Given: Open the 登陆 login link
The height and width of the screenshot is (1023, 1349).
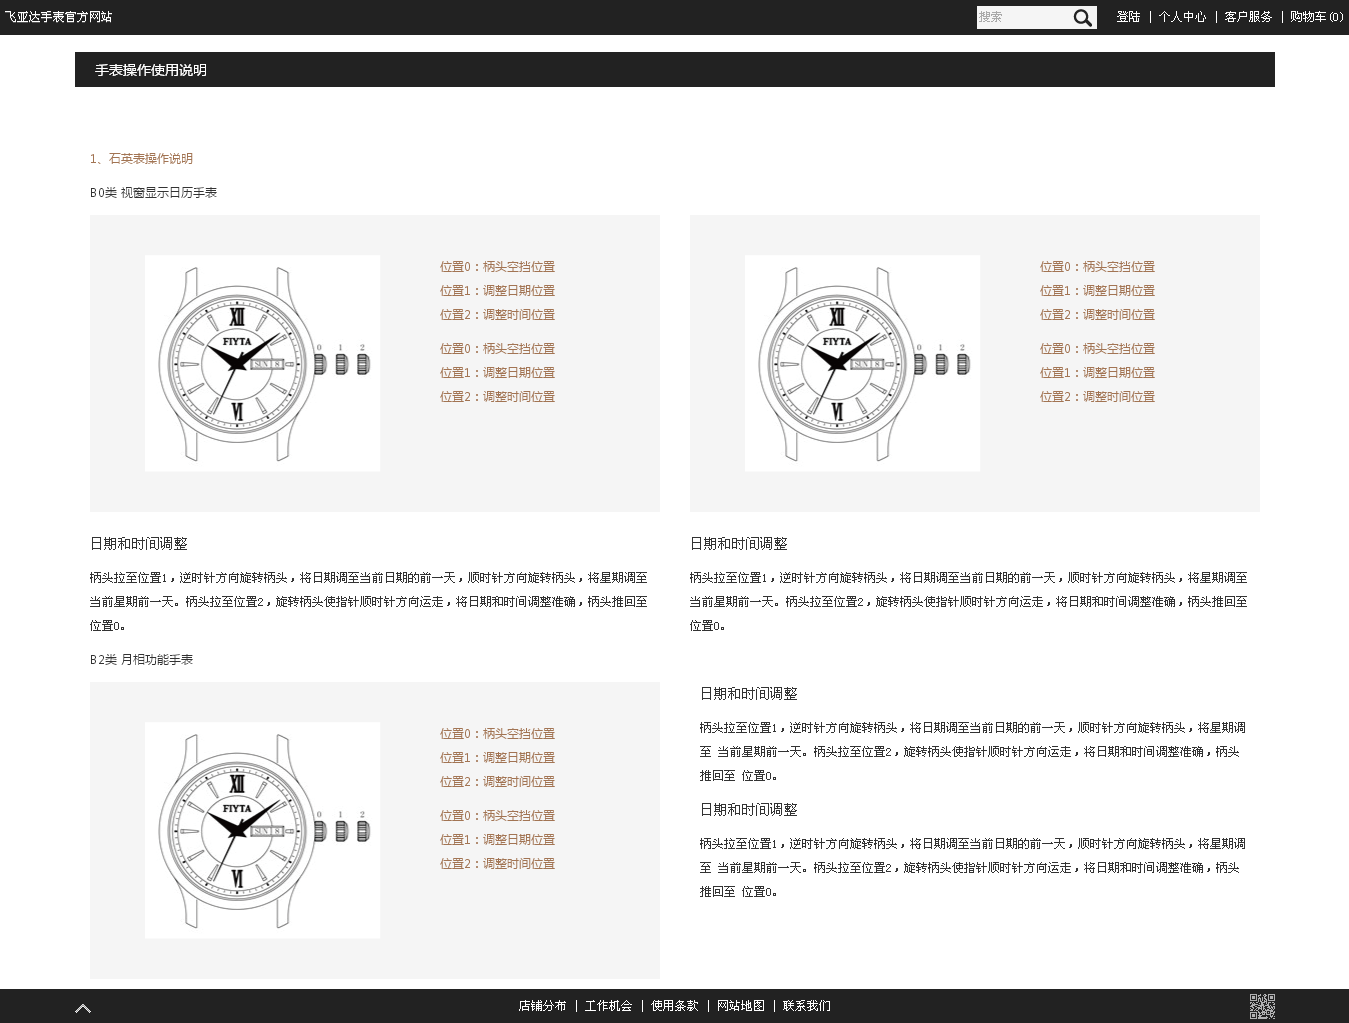Looking at the screenshot, I should point(1128,17).
